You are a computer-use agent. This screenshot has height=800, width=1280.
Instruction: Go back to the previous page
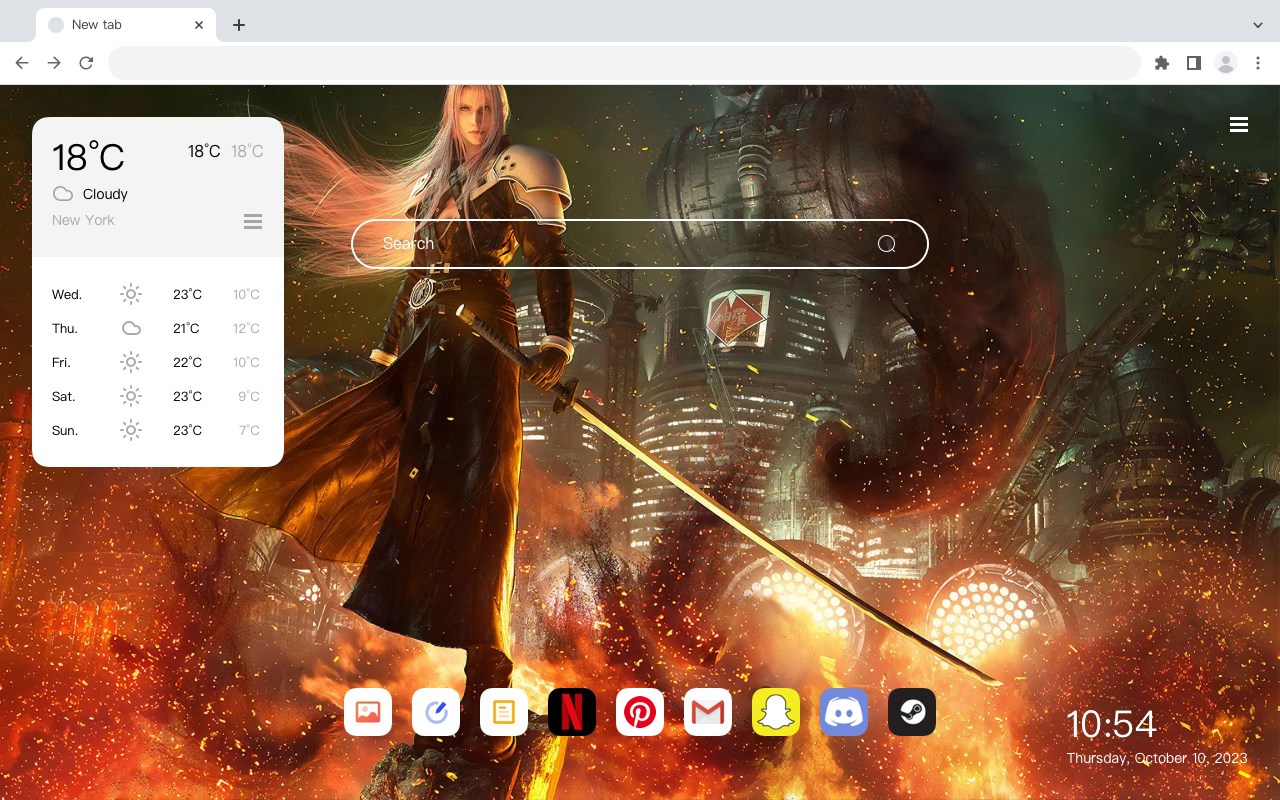22,63
